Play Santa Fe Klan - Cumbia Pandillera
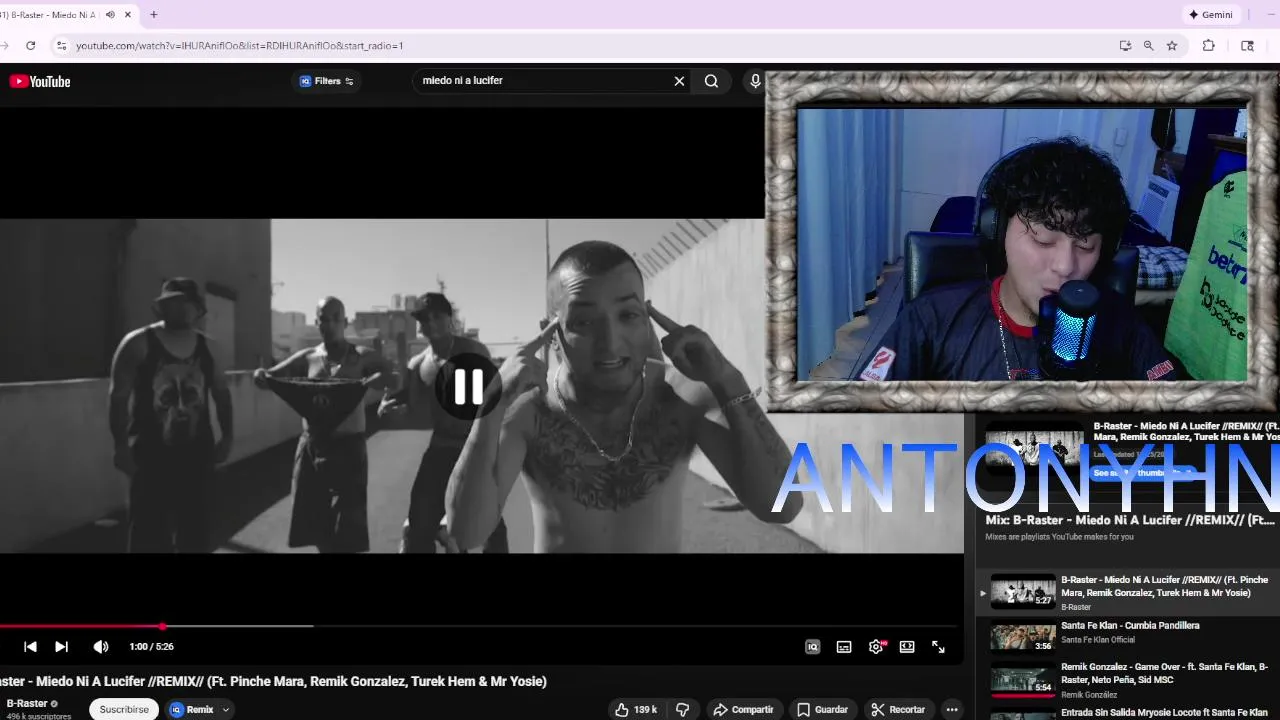 click(x=1130, y=626)
